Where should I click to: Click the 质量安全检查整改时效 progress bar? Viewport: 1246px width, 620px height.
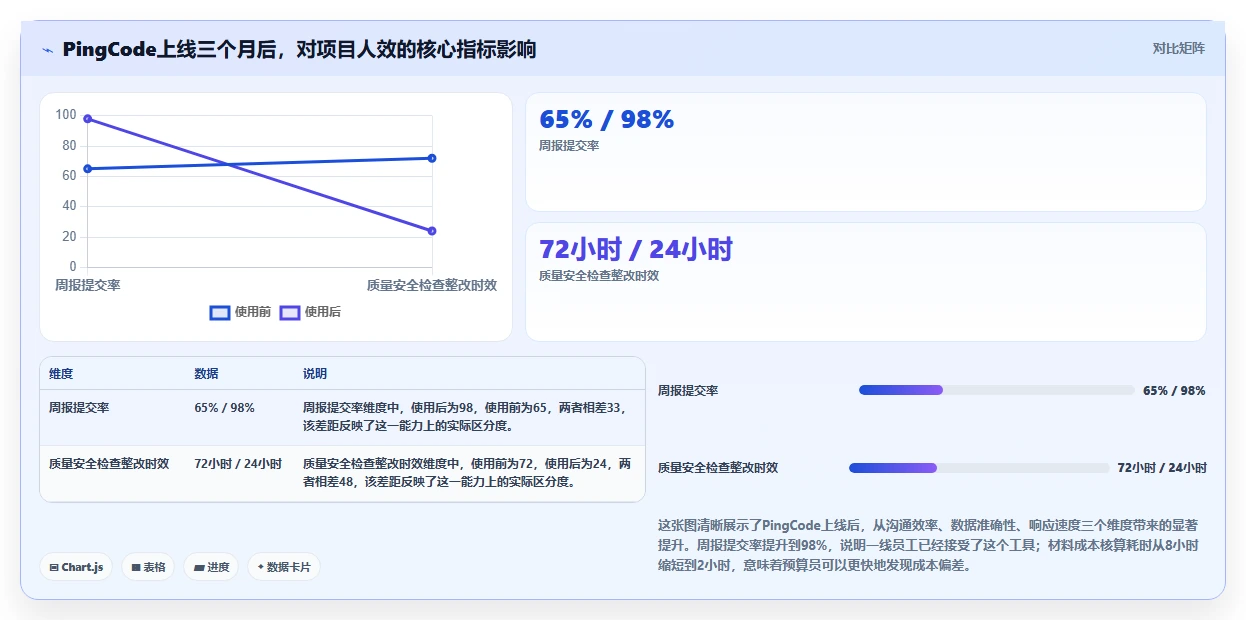(x=979, y=468)
